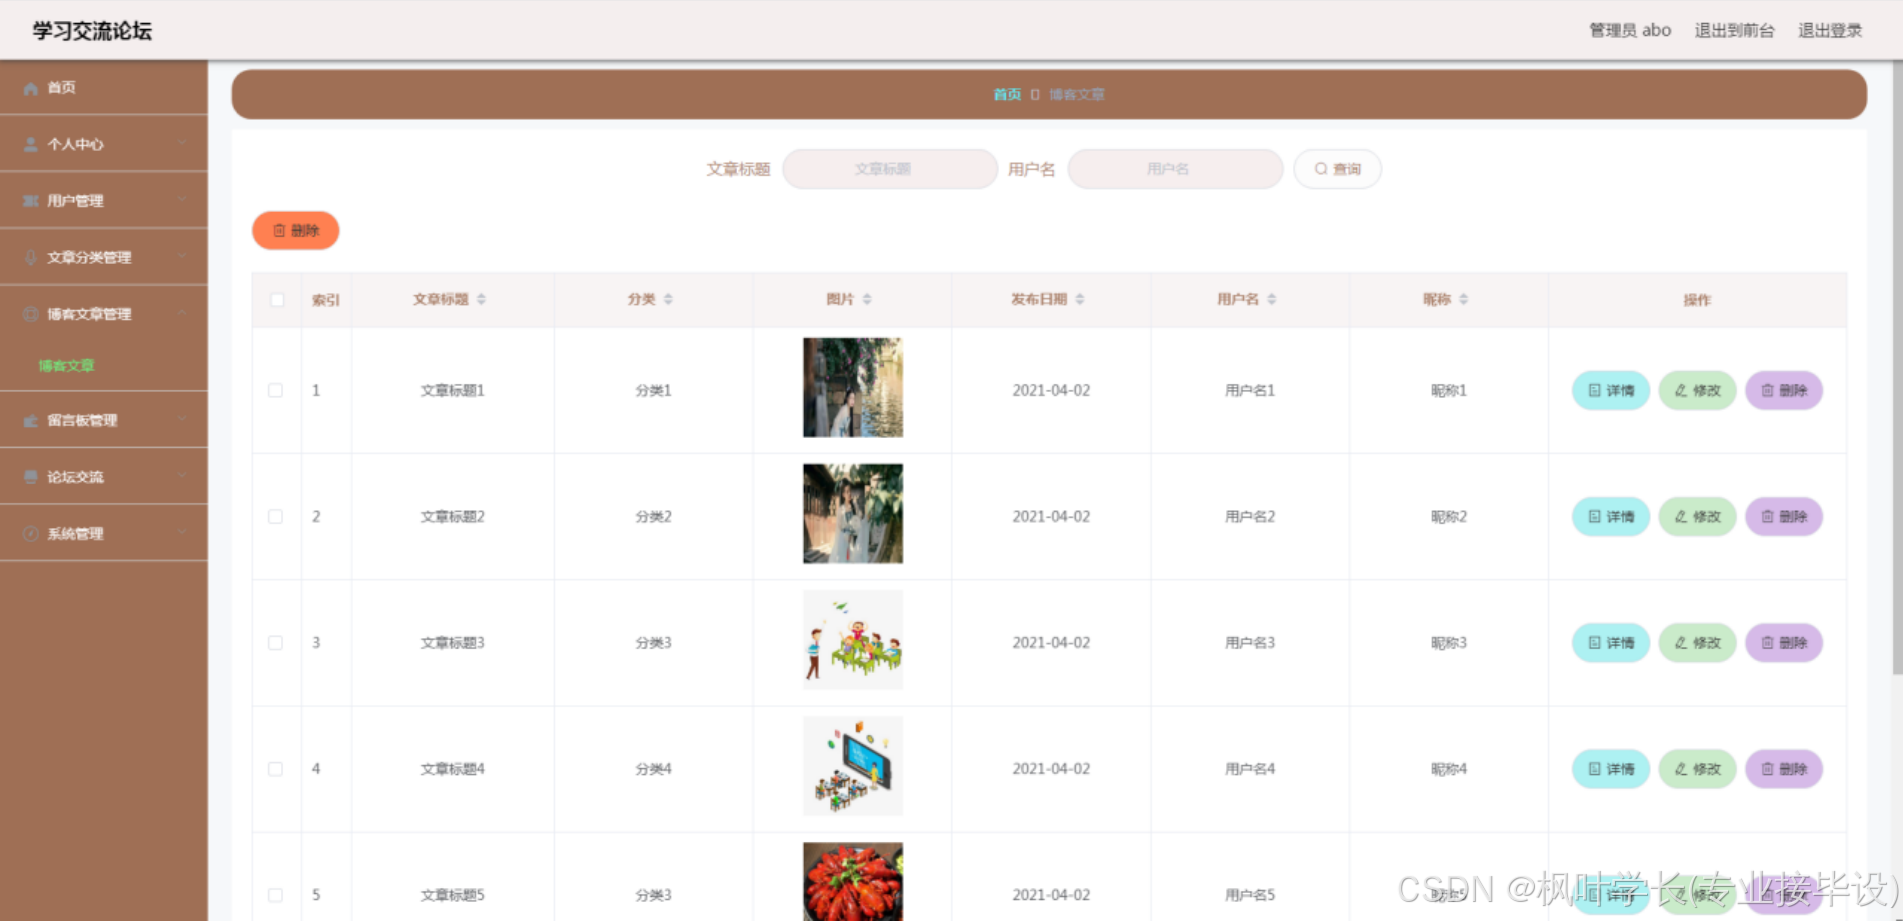Click 修改 for row 文章标题4
The height and width of the screenshot is (921, 1903).
1698,769
